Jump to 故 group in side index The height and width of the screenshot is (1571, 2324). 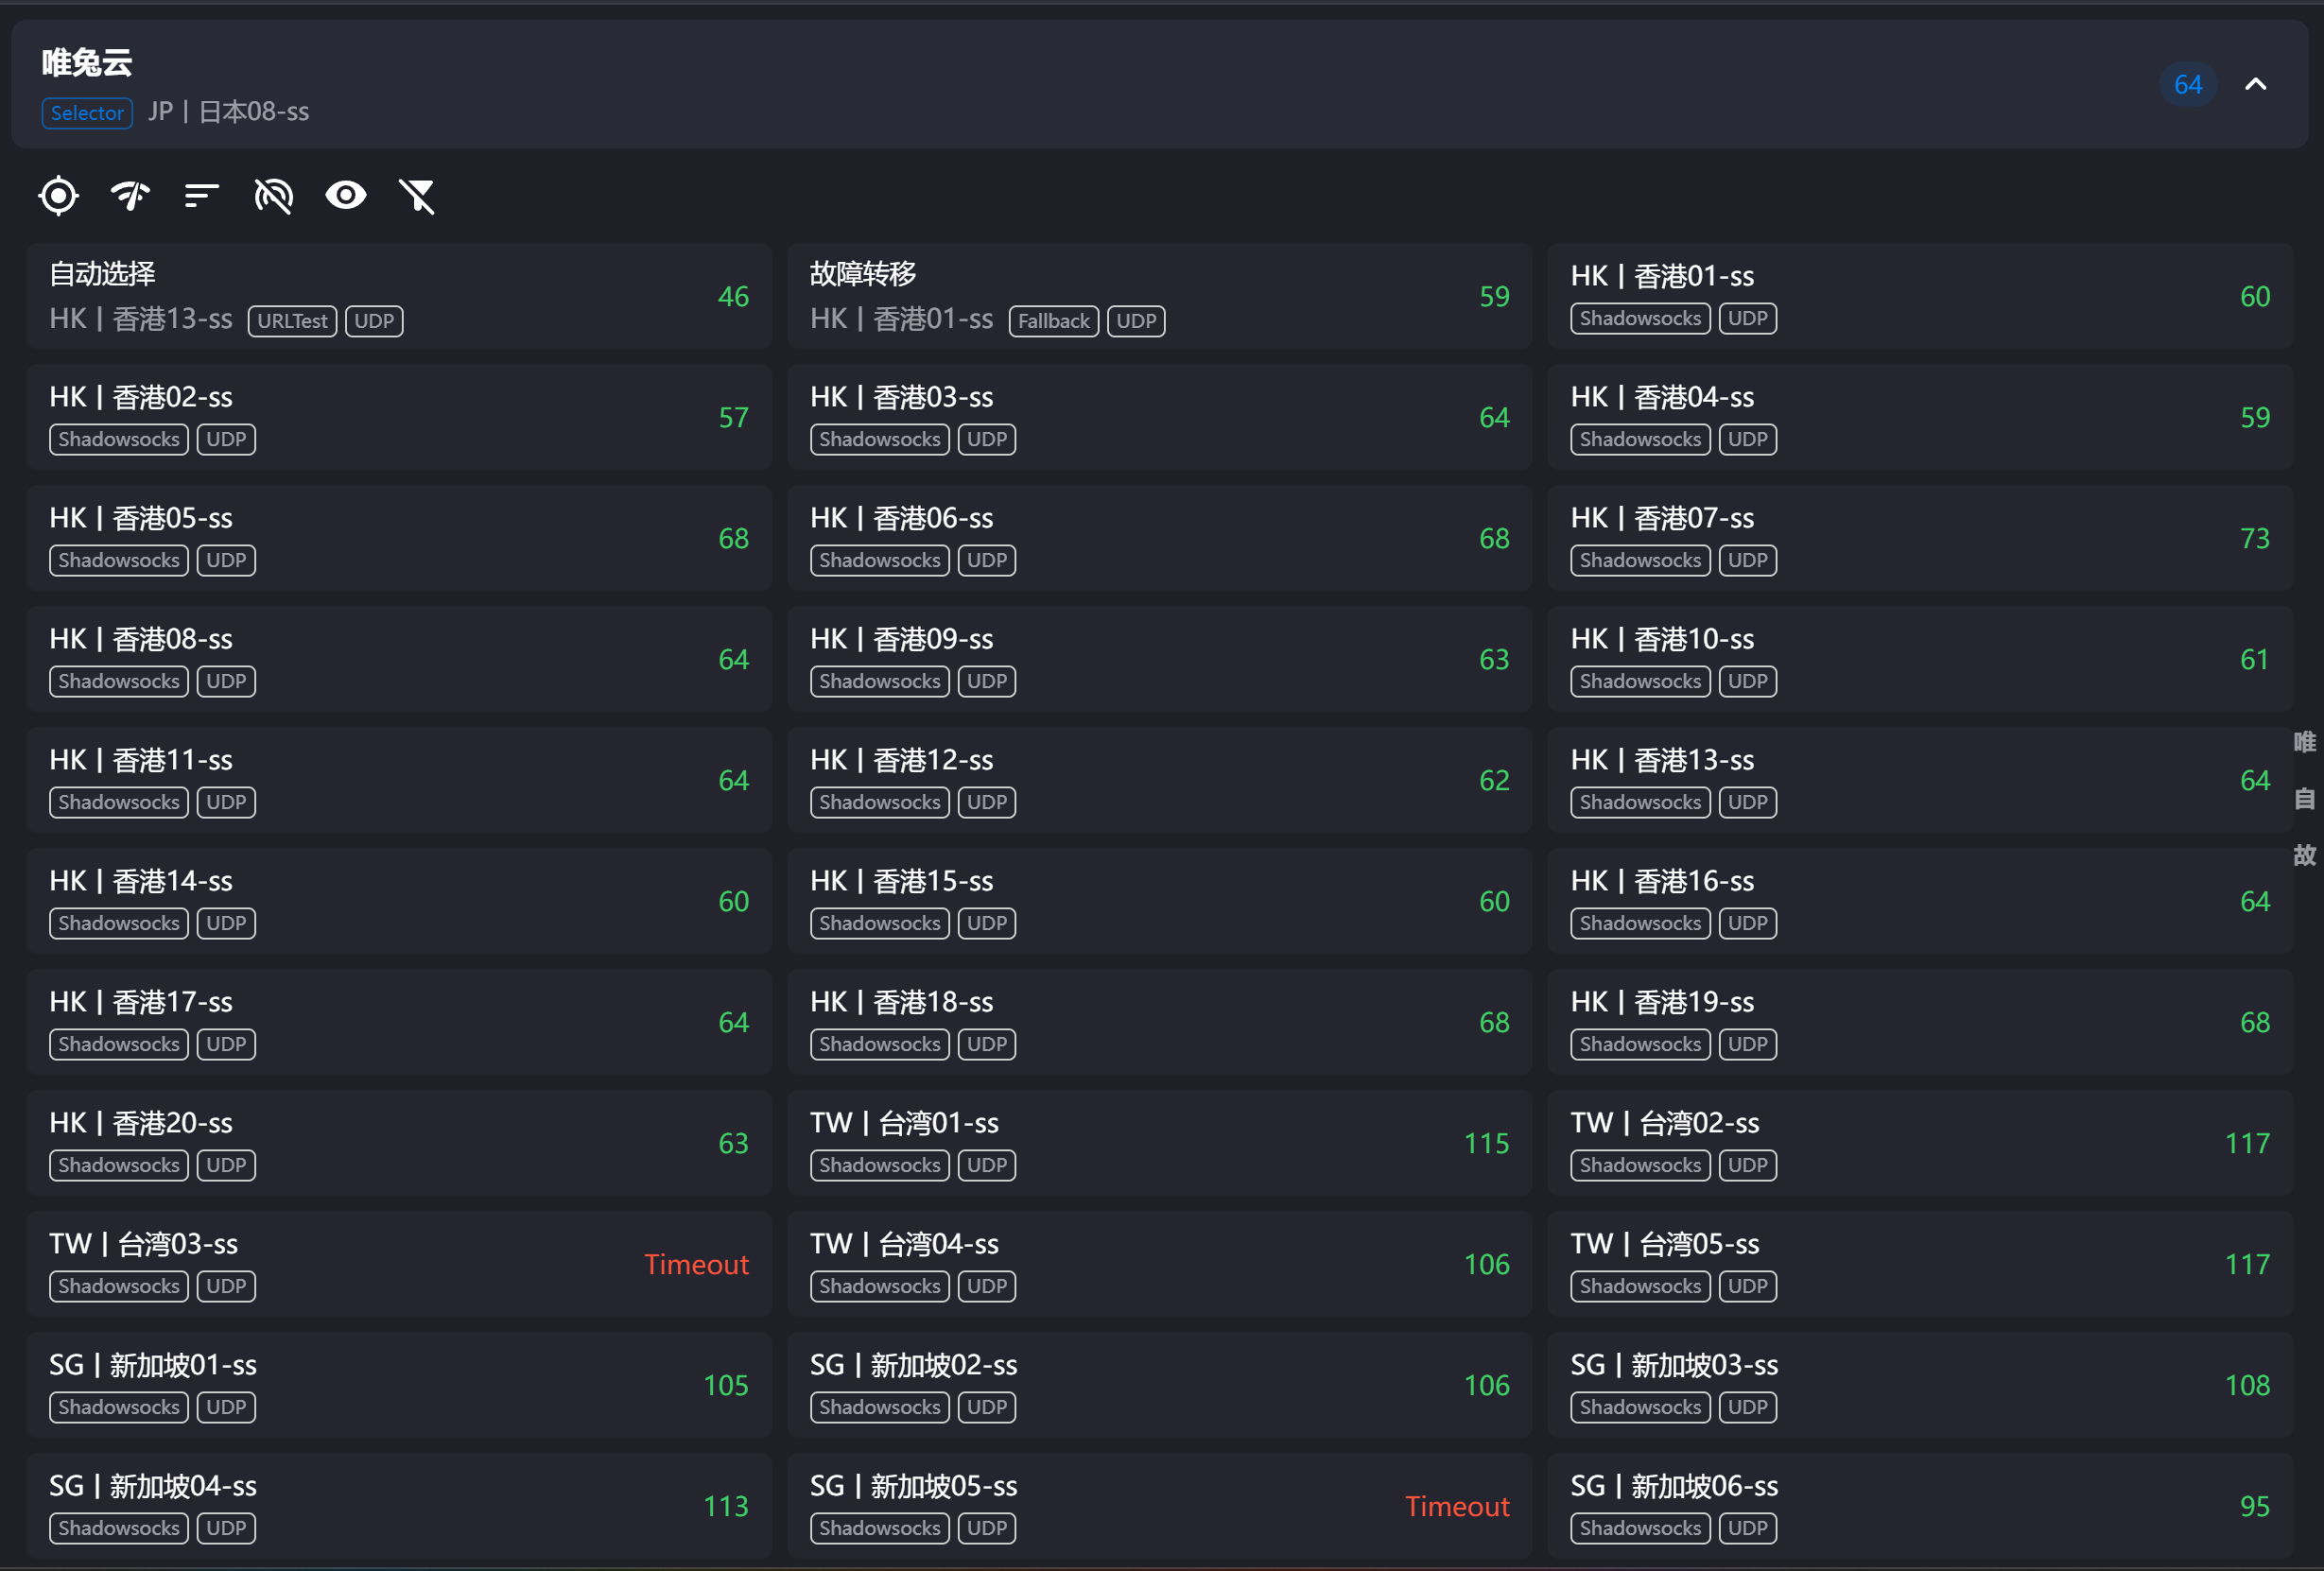tap(2304, 855)
